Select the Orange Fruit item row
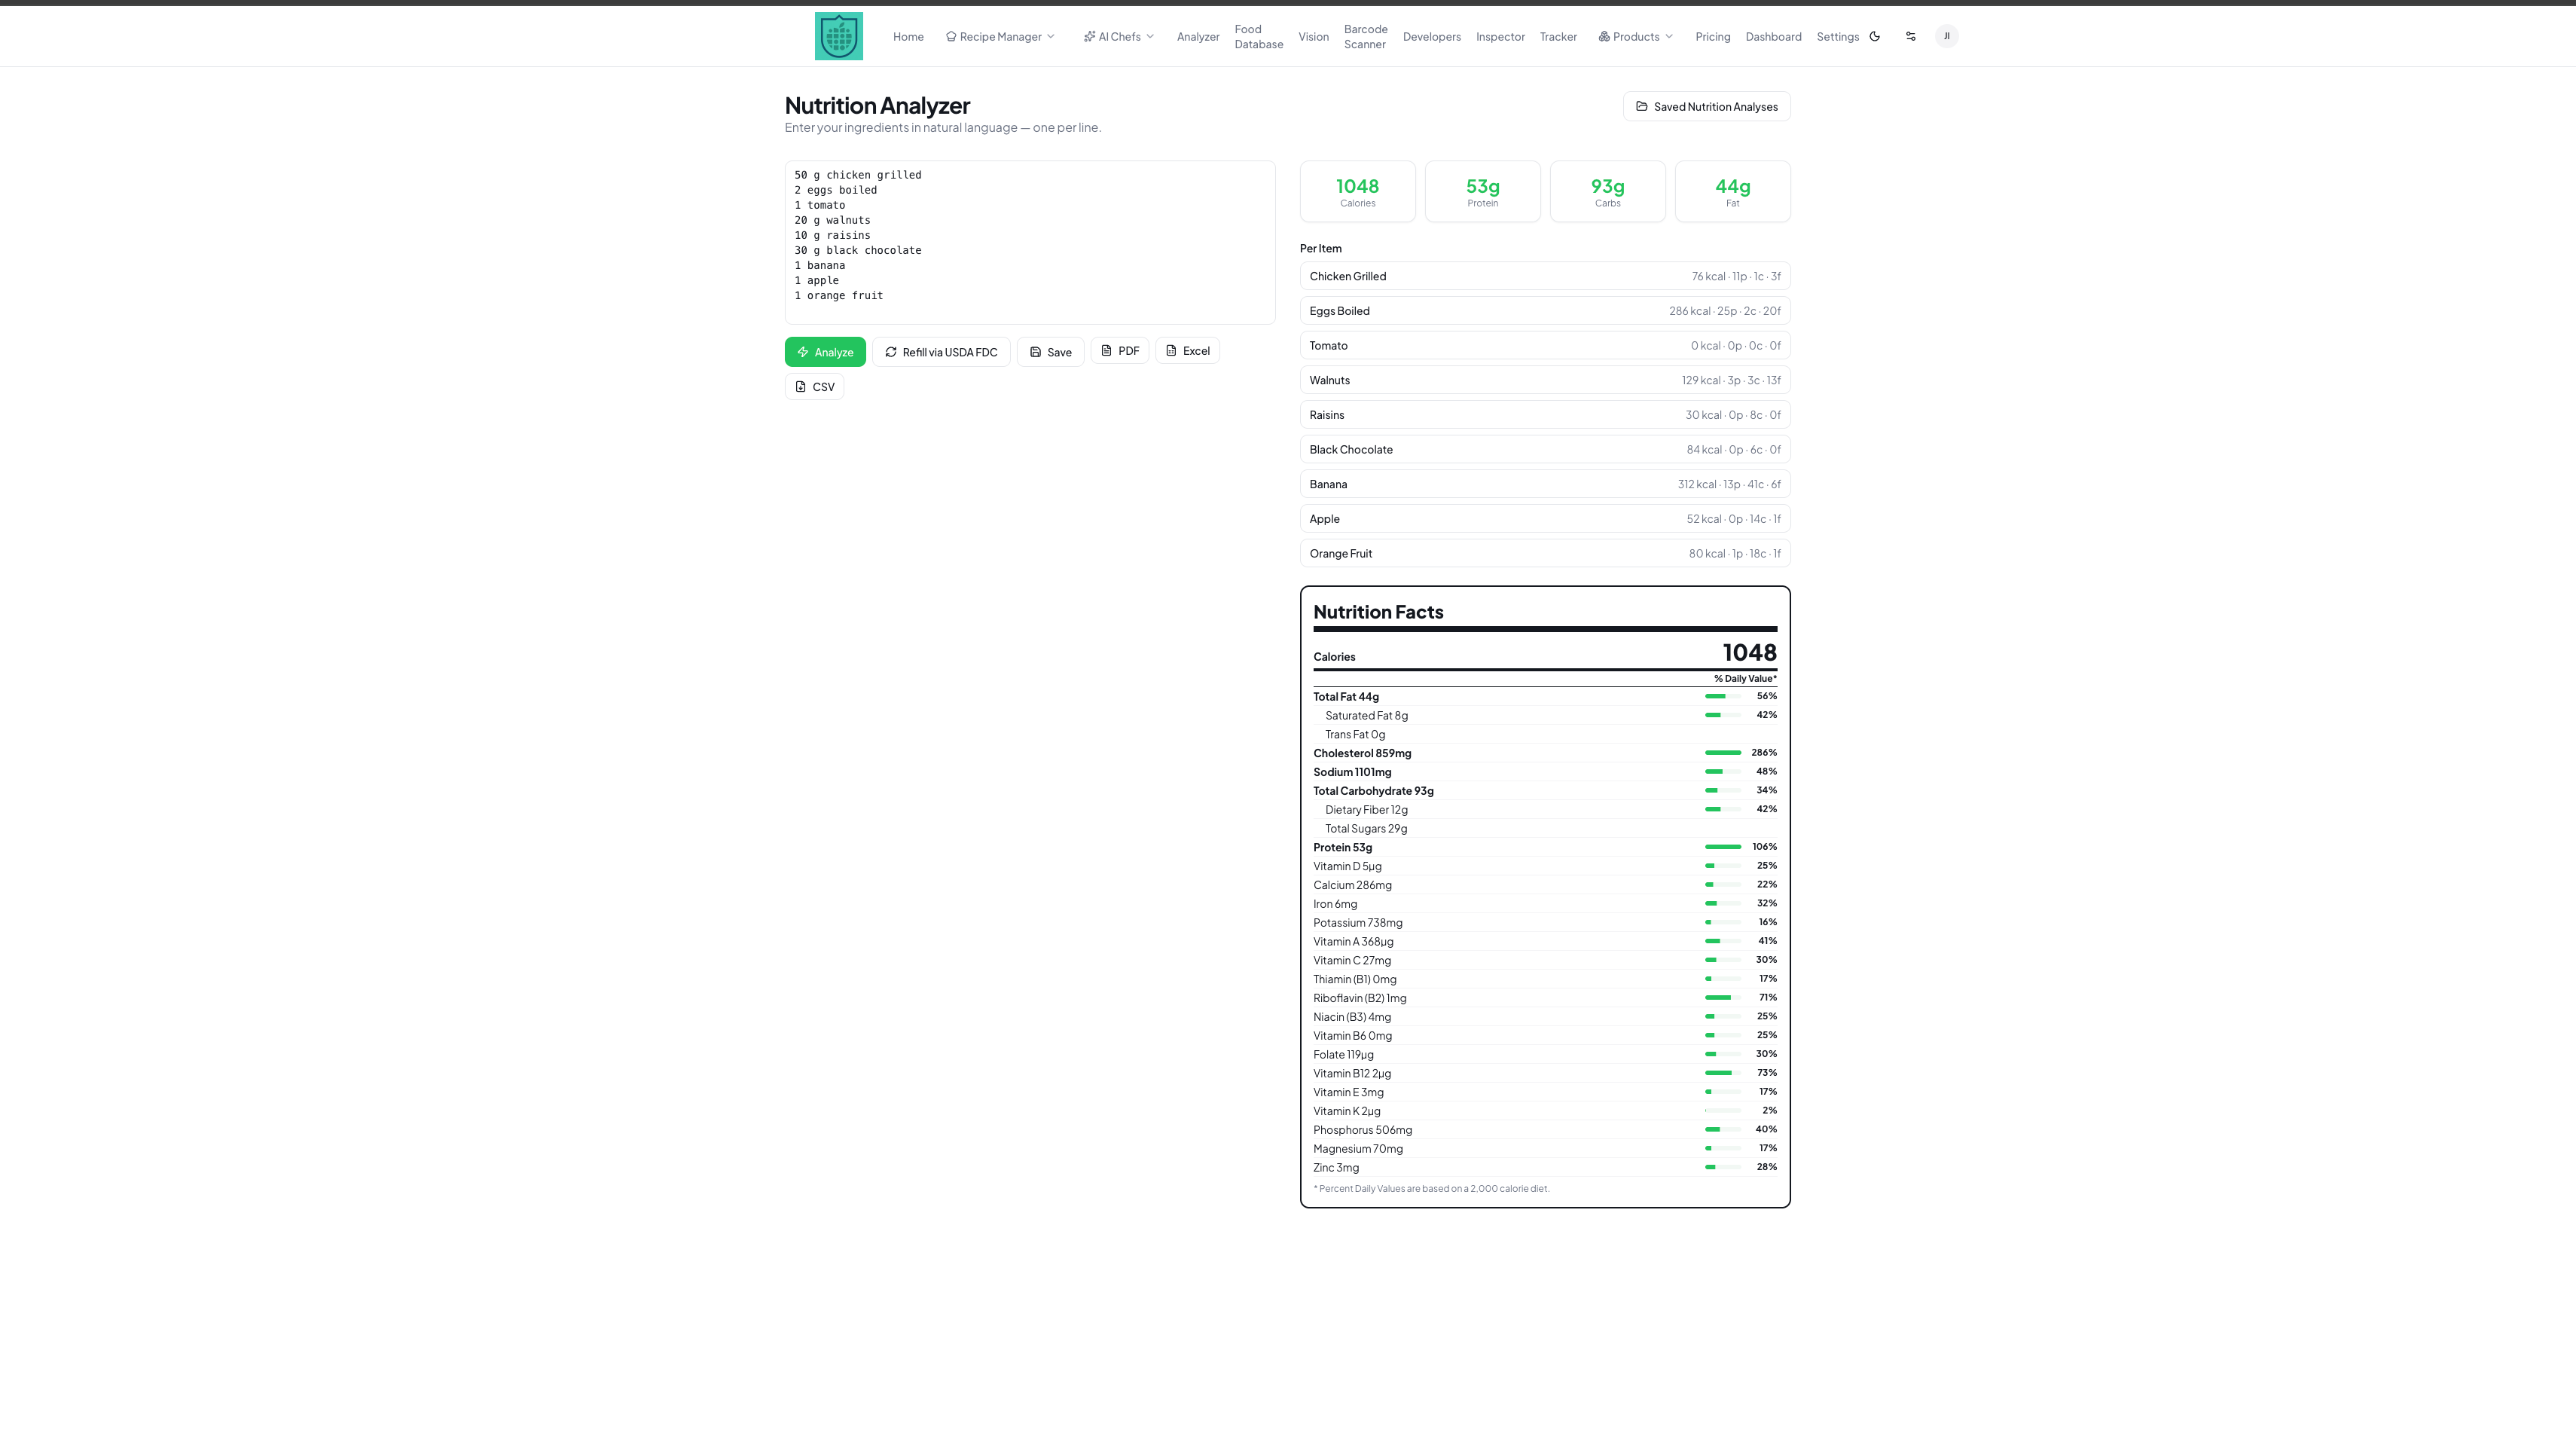The height and width of the screenshot is (1439, 2576). click(1545, 554)
